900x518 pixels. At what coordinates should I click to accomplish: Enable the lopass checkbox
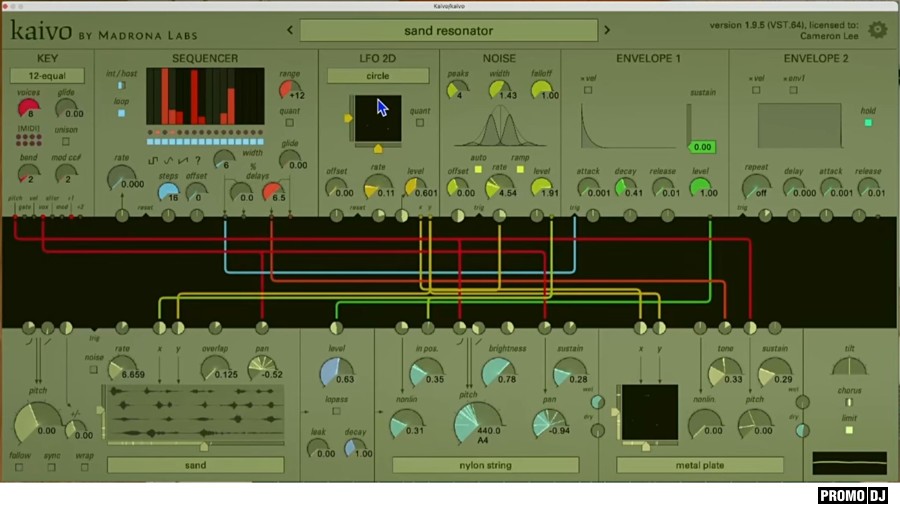point(336,410)
